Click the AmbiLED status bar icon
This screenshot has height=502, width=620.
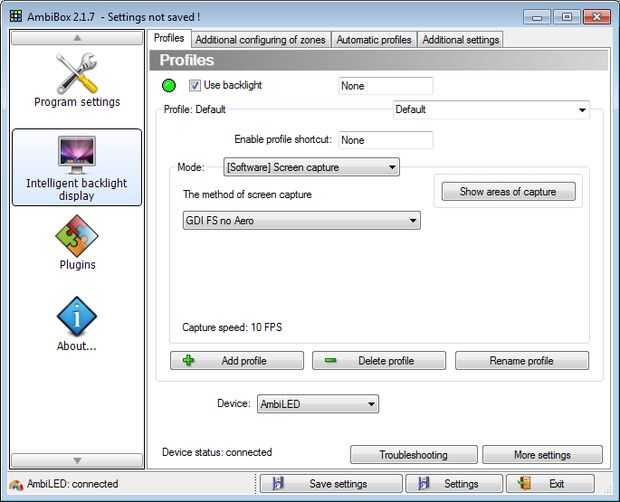pos(16,484)
